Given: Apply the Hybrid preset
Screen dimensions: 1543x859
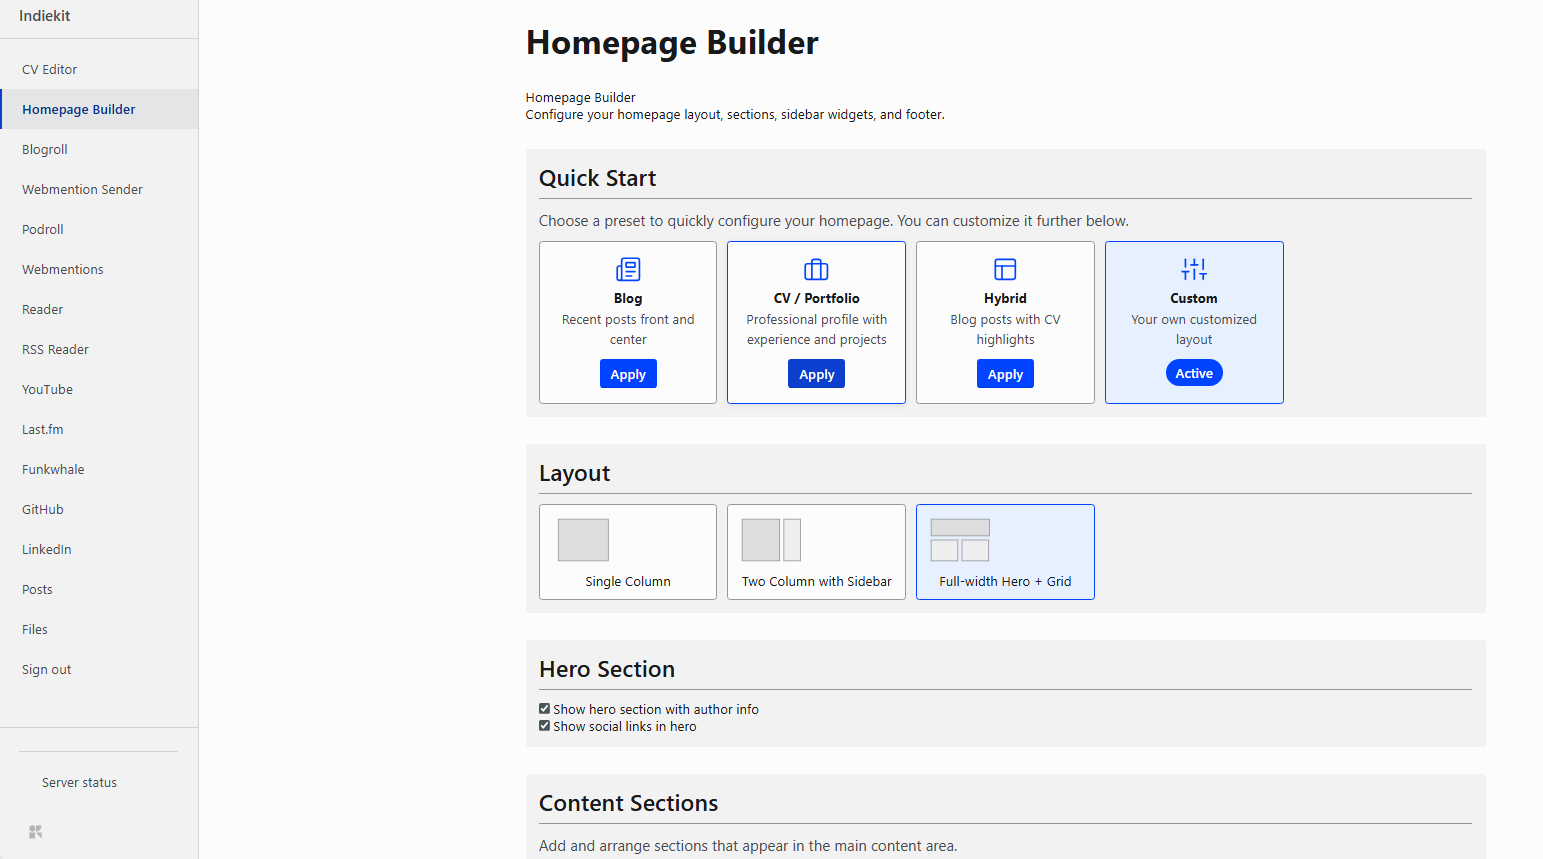Looking at the screenshot, I should pos(1005,374).
